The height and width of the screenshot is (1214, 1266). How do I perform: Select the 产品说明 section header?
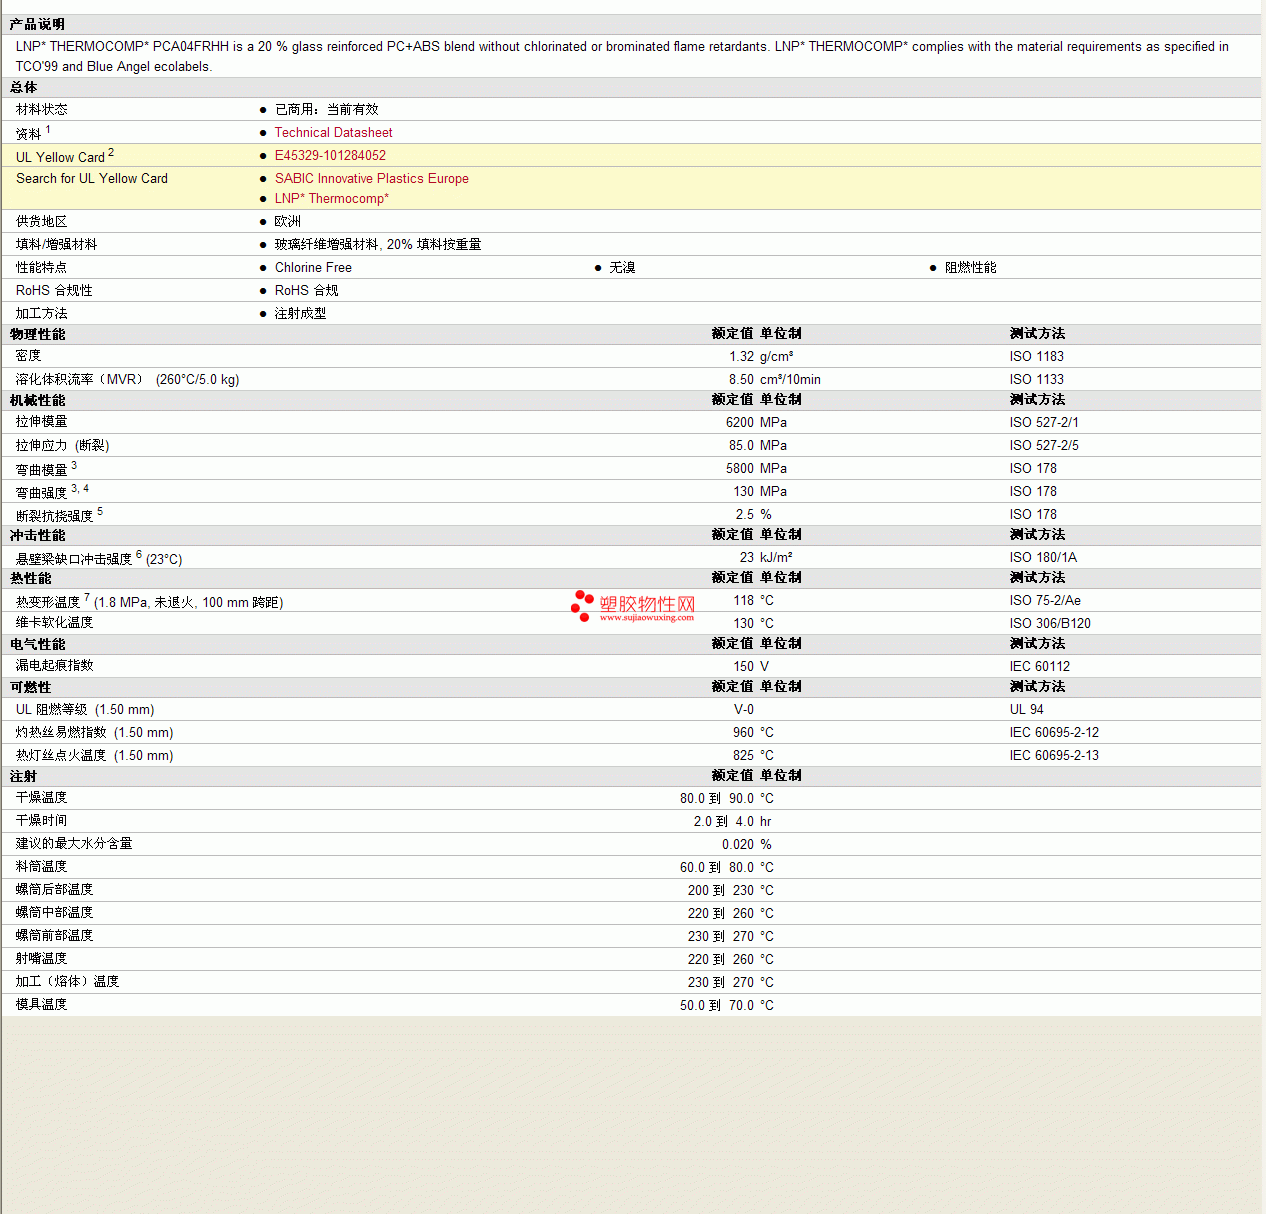(37, 24)
